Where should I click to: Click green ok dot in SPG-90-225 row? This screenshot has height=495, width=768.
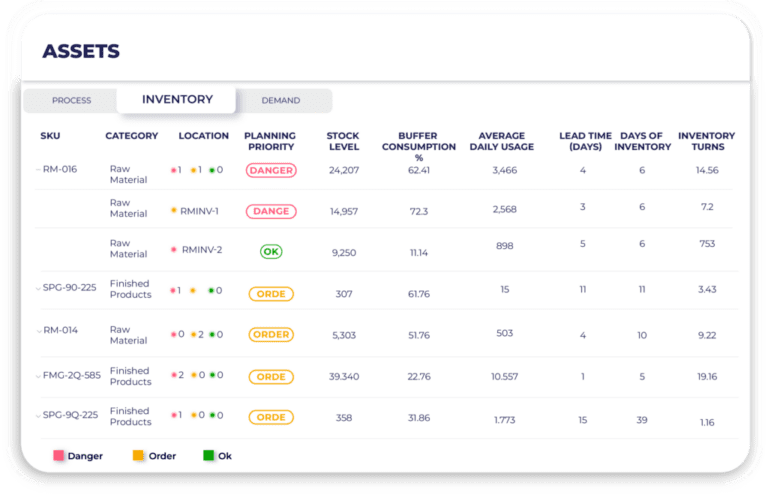click(211, 291)
